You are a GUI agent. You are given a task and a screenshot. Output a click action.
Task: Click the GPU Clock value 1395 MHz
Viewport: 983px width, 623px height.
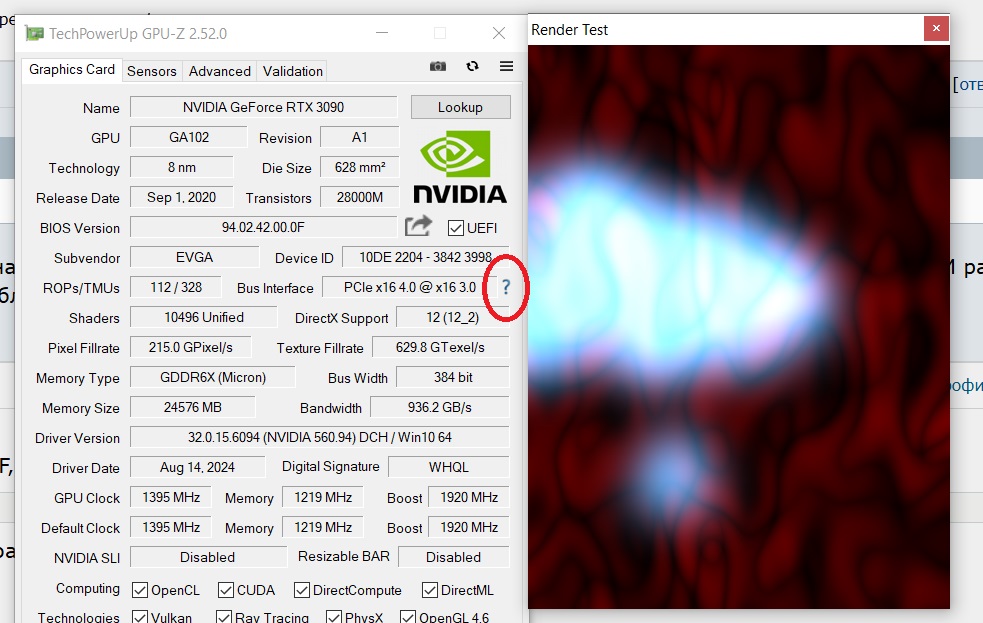(x=171, y=498)
